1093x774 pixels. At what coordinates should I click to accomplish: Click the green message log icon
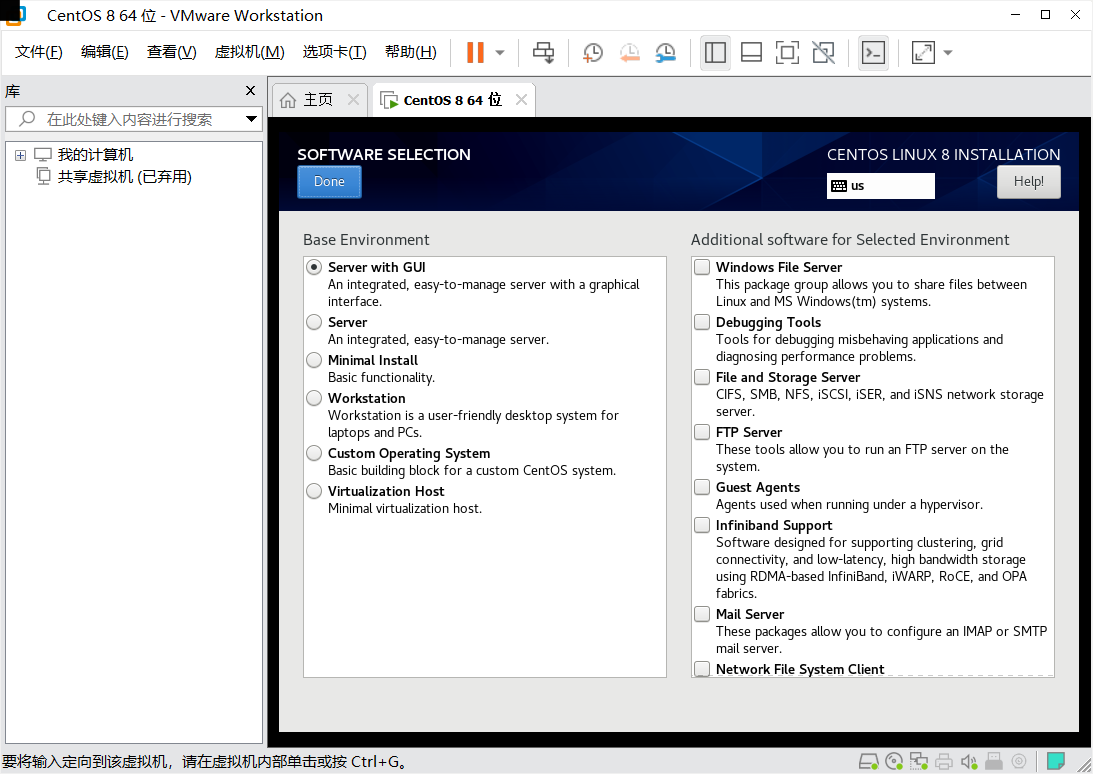point(1056,761)
